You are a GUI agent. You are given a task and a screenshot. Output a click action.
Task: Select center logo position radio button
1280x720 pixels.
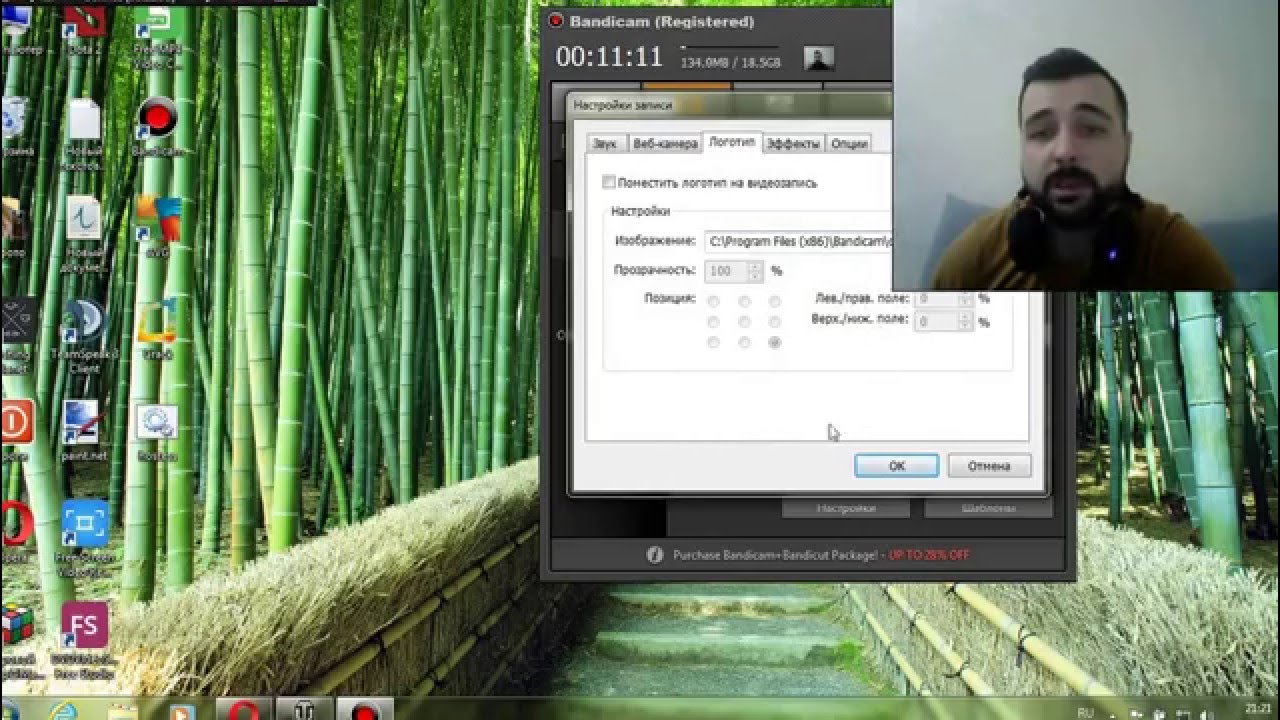pos(744,322)
